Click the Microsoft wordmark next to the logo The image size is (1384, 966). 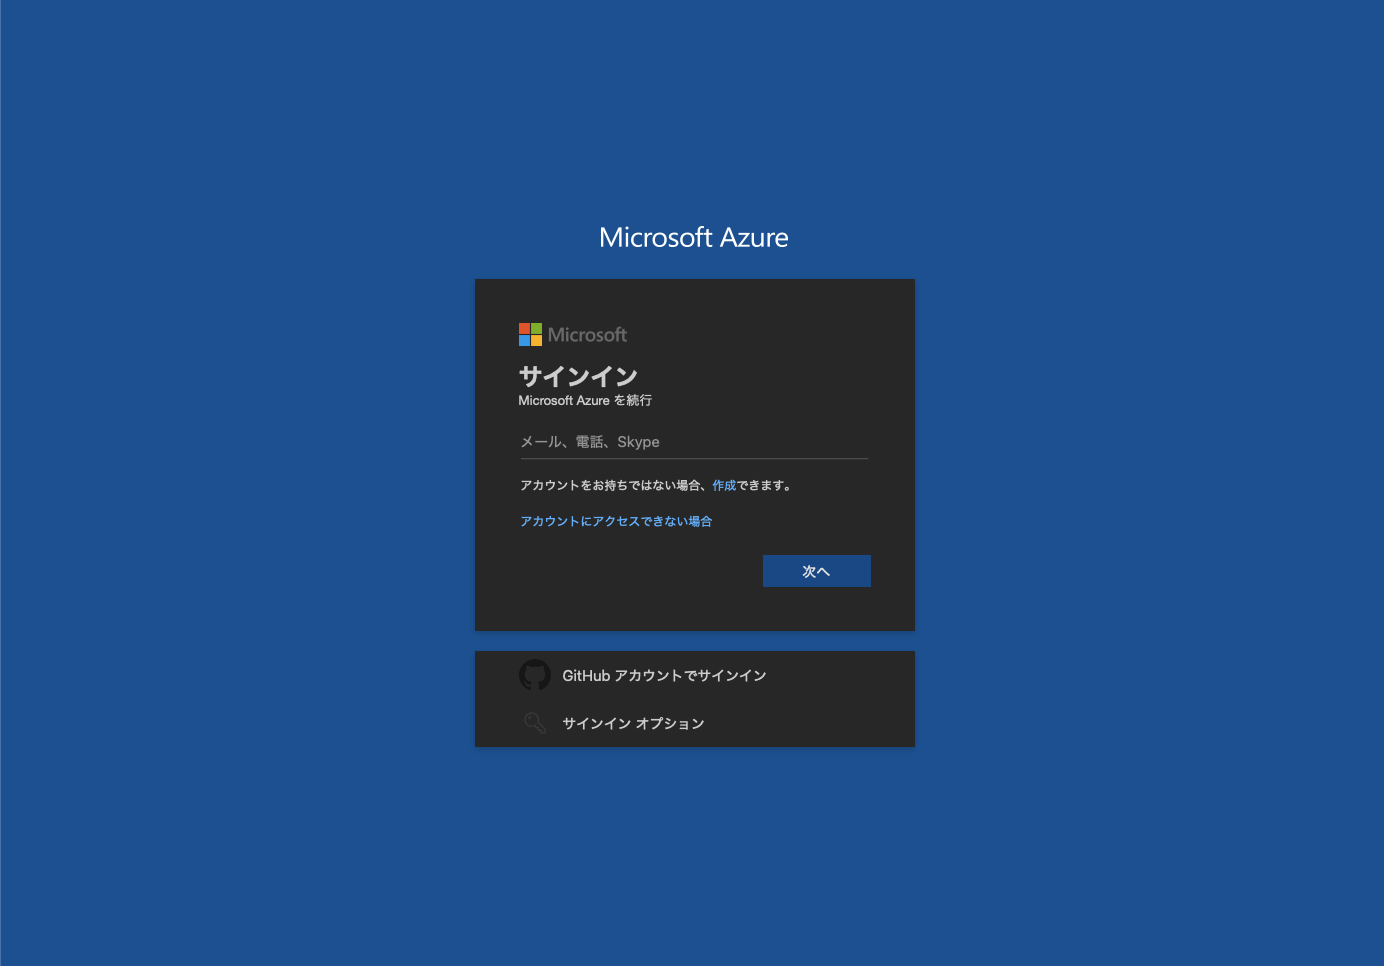coord(588,335)
